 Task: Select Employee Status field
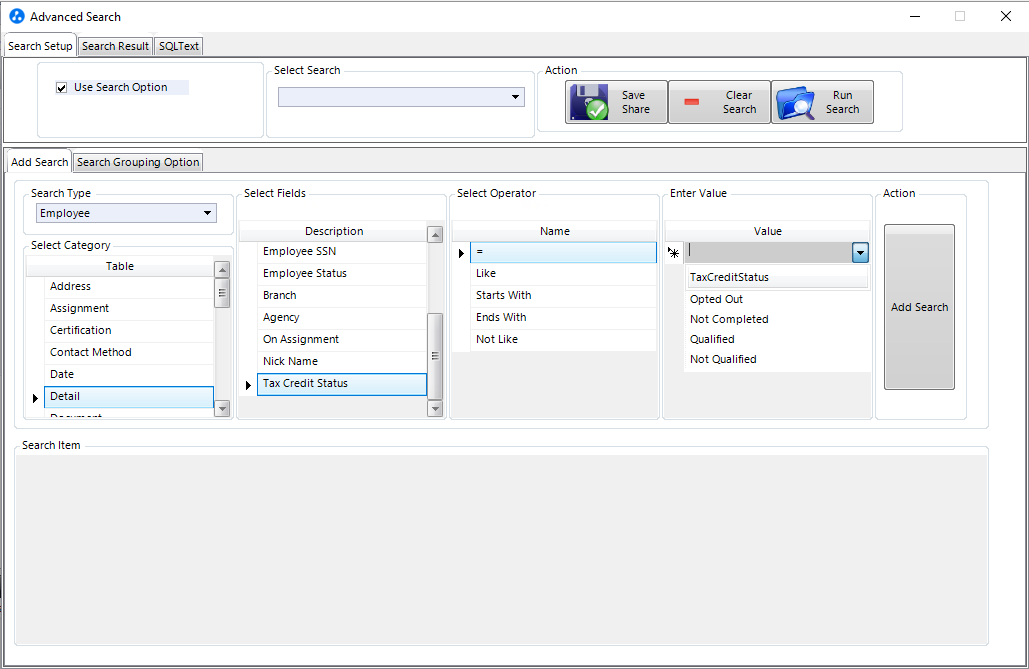(341, 273)
